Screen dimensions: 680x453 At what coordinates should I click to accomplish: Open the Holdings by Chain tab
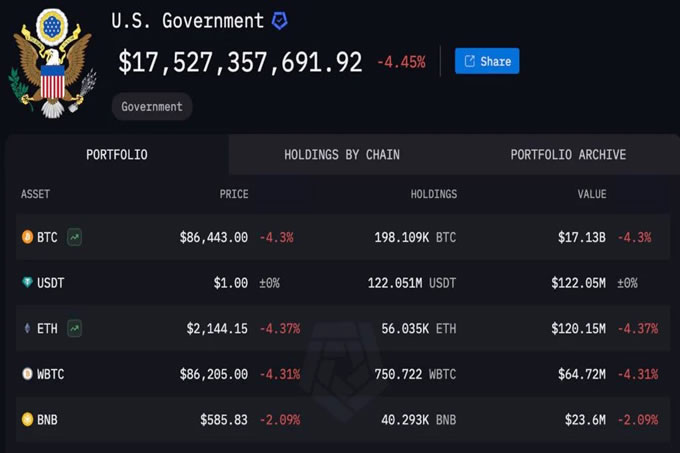341,155
